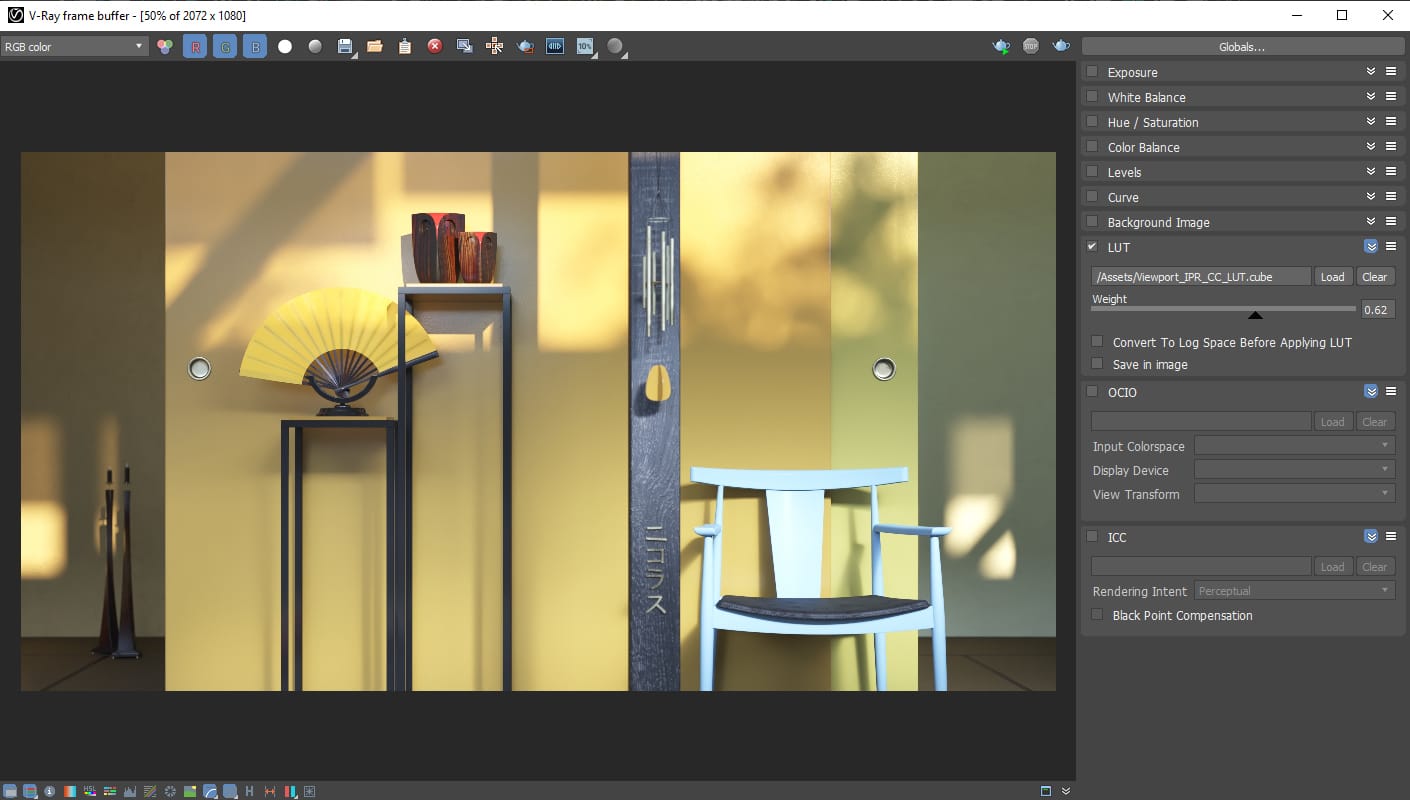Enable the Exposure correction checkbox
This screenshot has width=1410, height=800.
tap(1092, 72)
